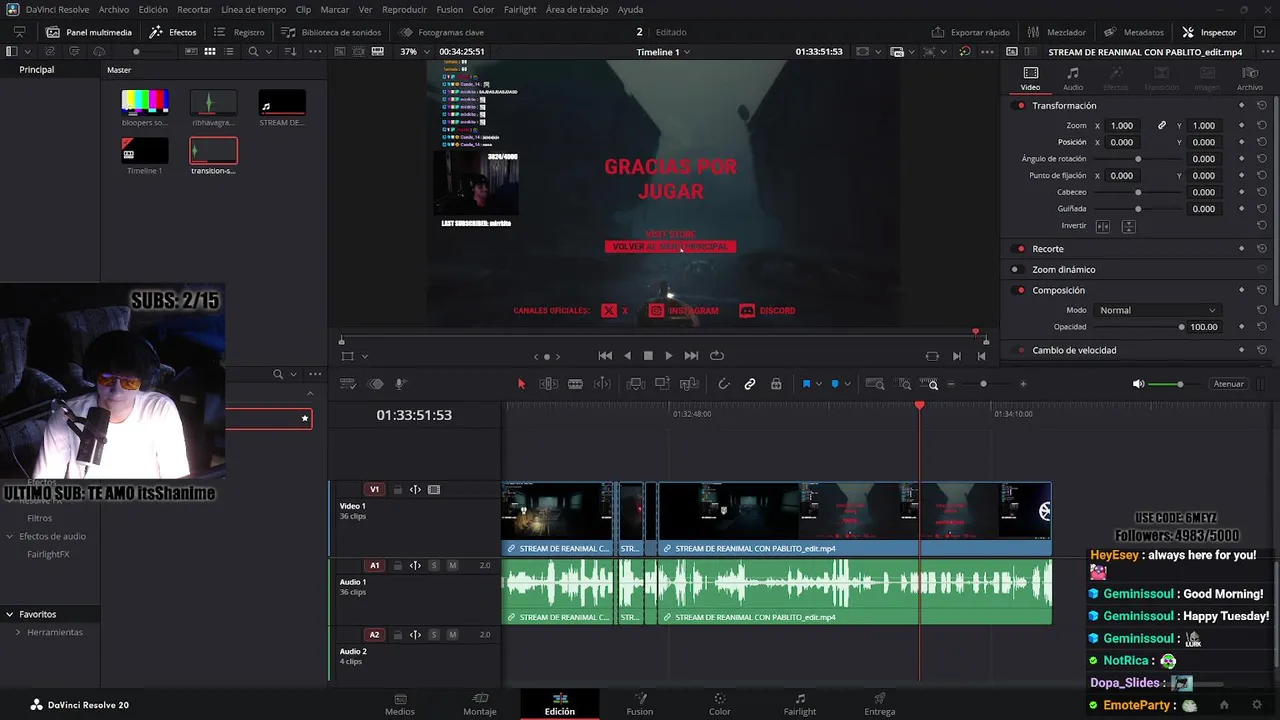The height and width of the screenshot is (720, 1280).
Task: Open the Audio tab in Inspector
Action: pyautogui.click(x=1073, y=78)
